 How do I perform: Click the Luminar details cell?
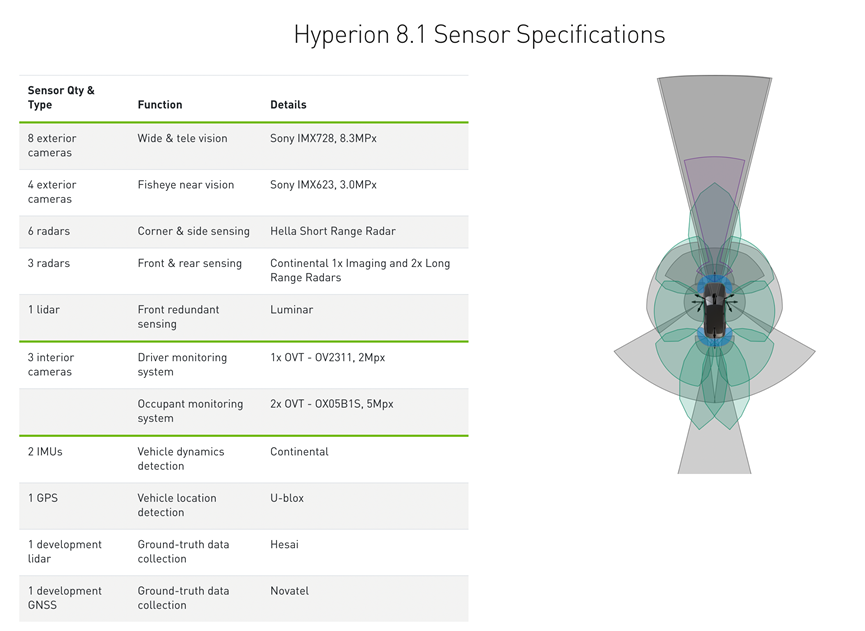coord(291,309)
